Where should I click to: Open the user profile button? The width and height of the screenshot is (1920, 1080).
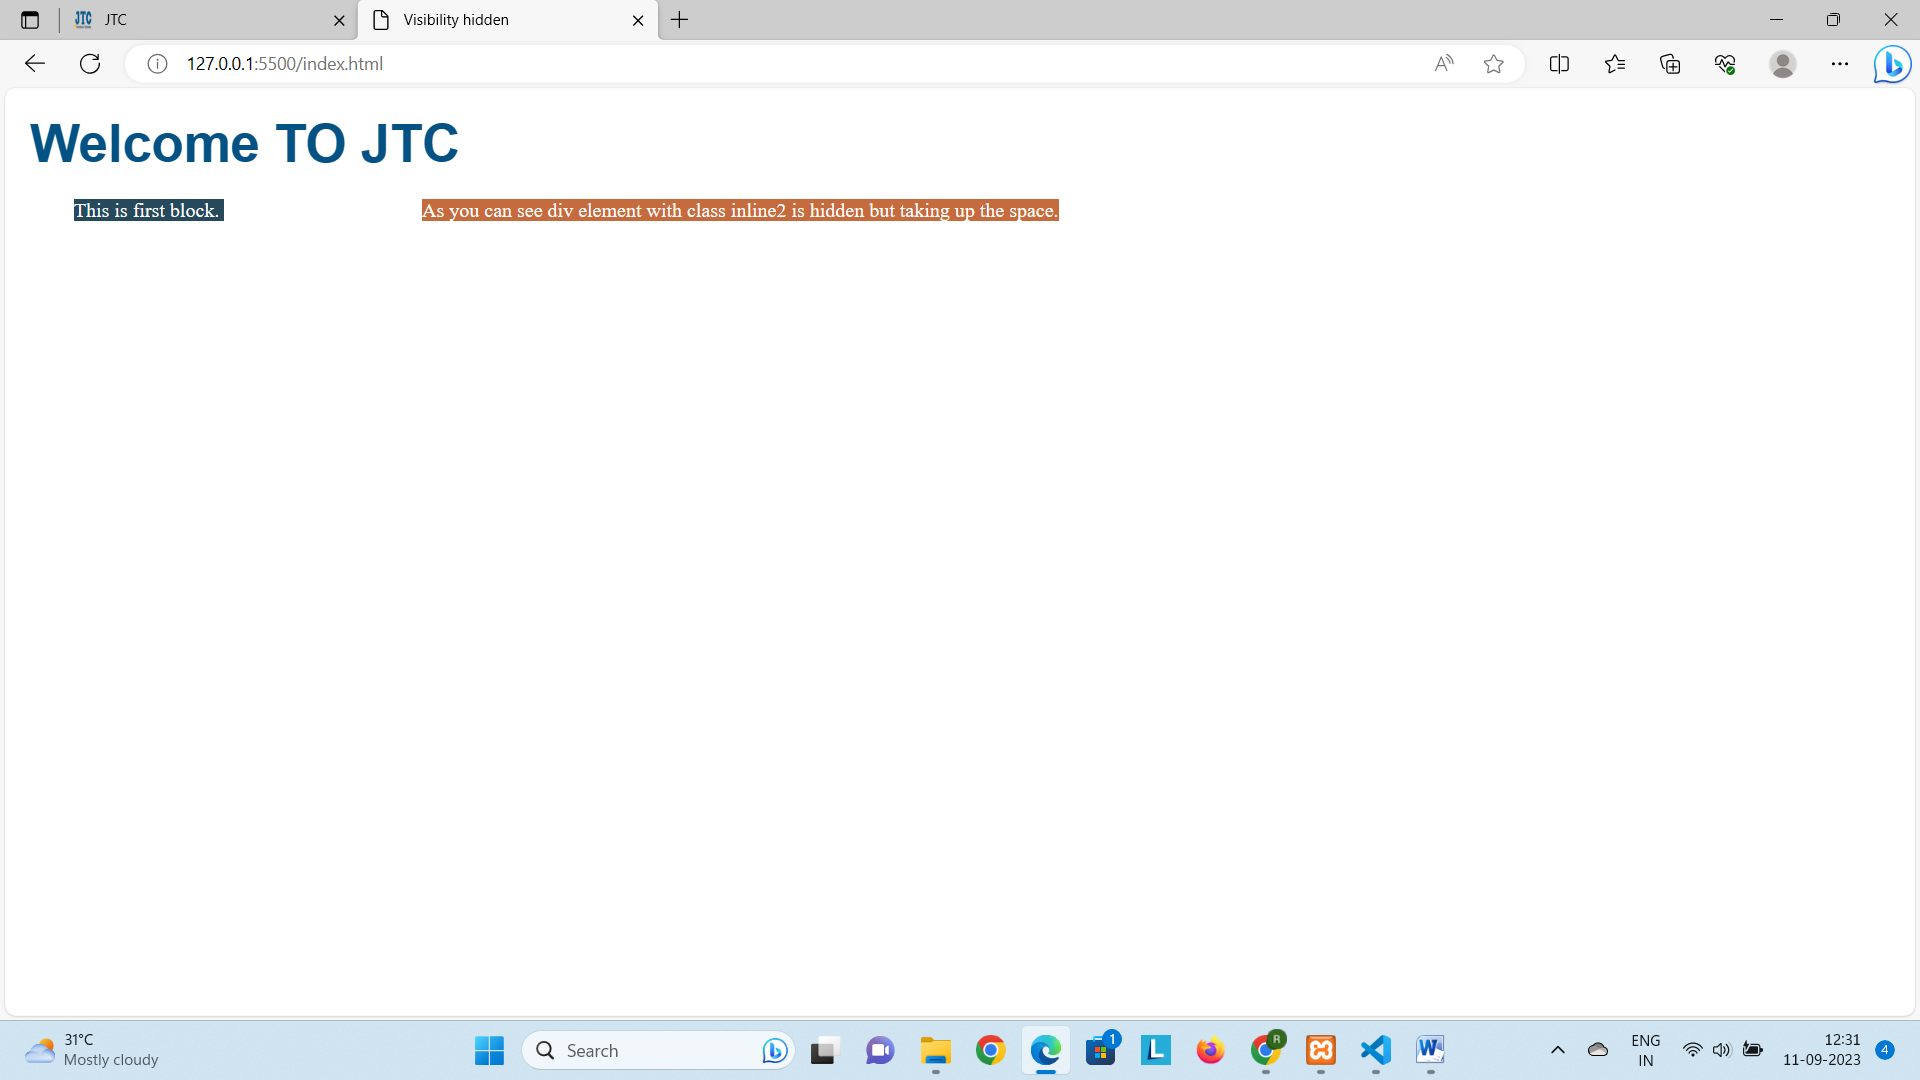coord(1782,64)
